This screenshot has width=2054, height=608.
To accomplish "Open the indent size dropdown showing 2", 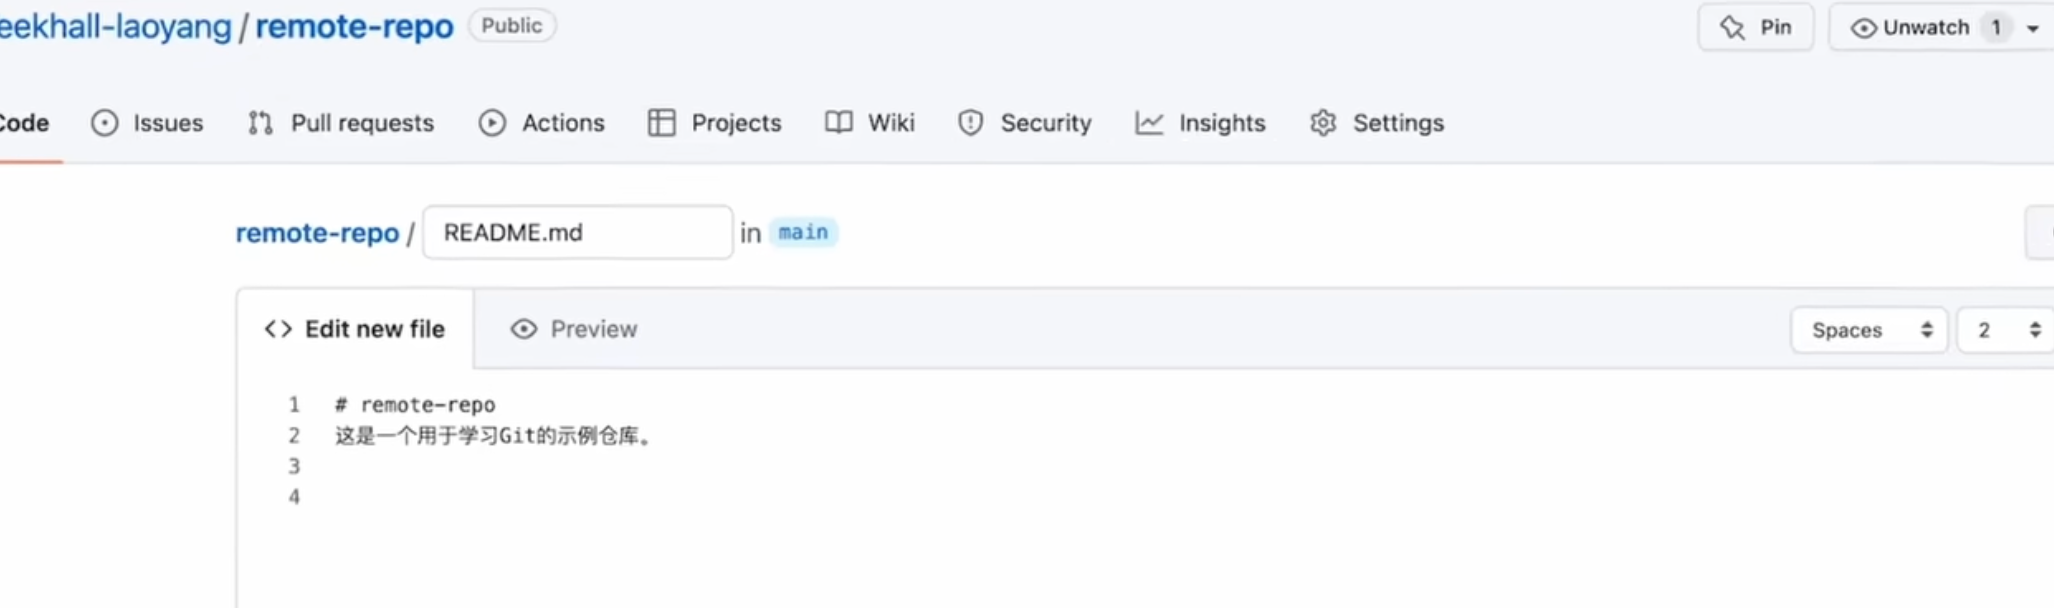I will (x=2006, y=330).
